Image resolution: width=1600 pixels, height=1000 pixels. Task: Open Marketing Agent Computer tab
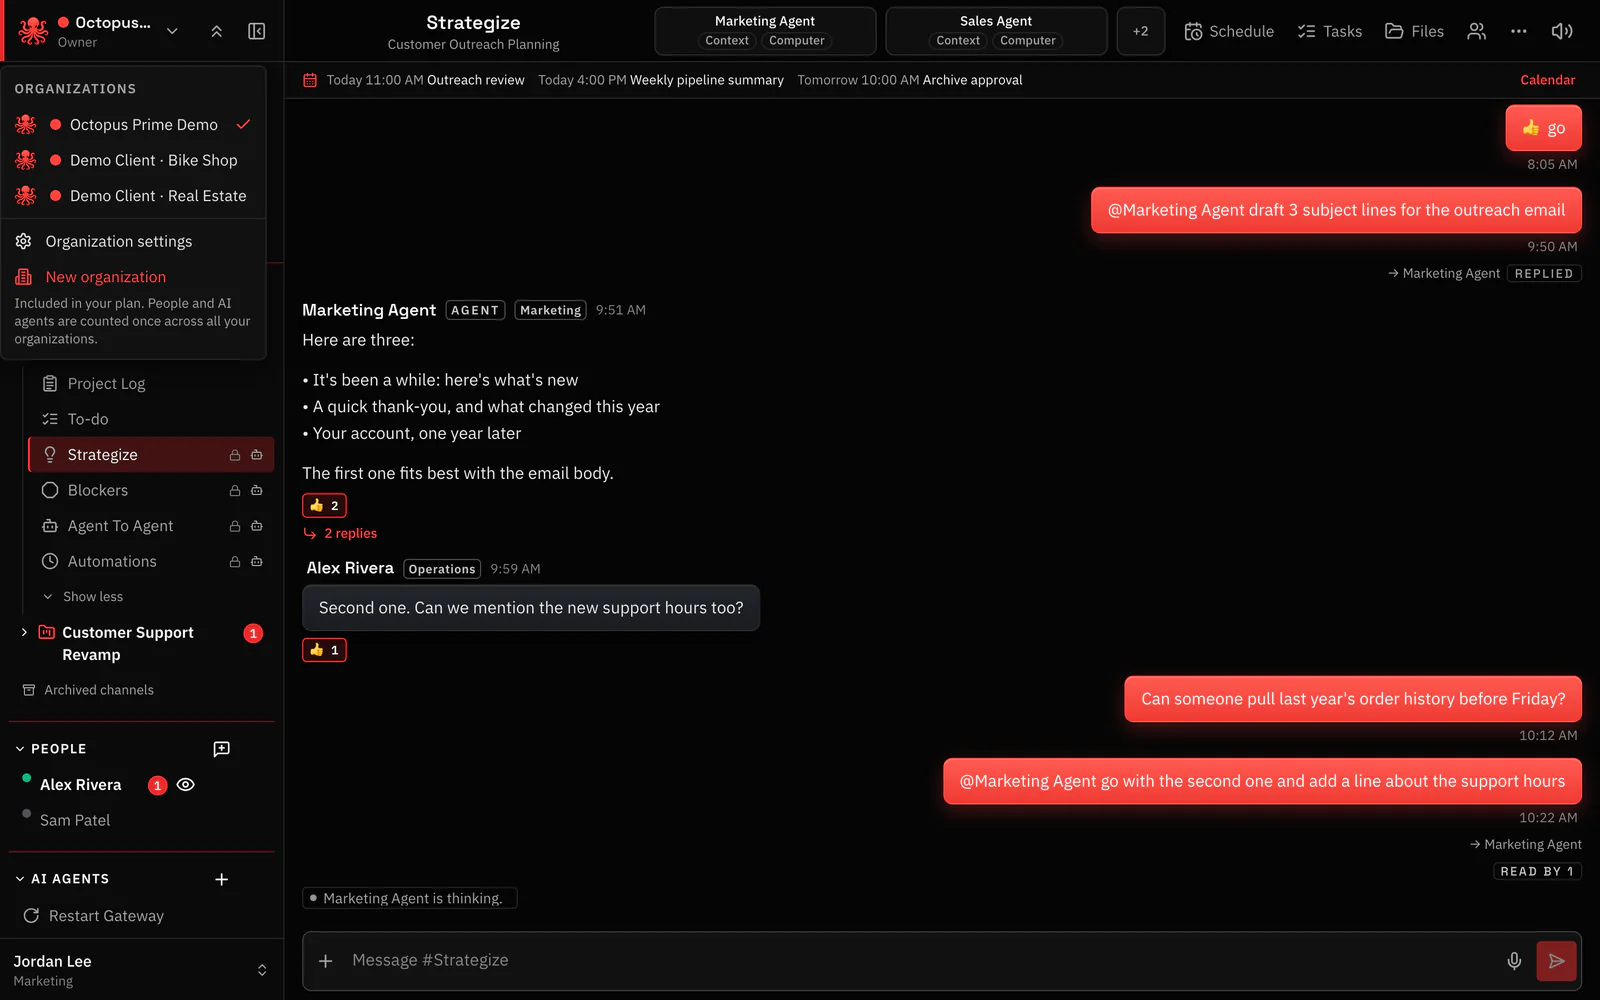coord(797,41)
